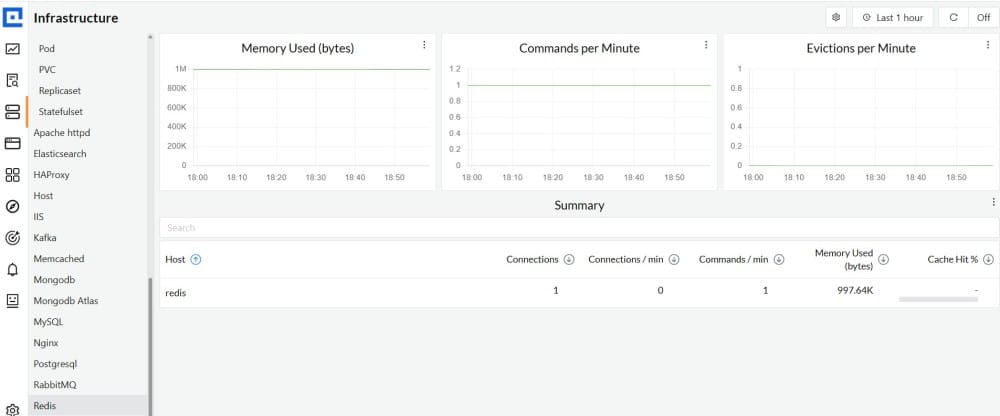This screenshot has width=1000, height=416.
Task: Open the target goals icon in sidebar
Action: tap(13, 238)
